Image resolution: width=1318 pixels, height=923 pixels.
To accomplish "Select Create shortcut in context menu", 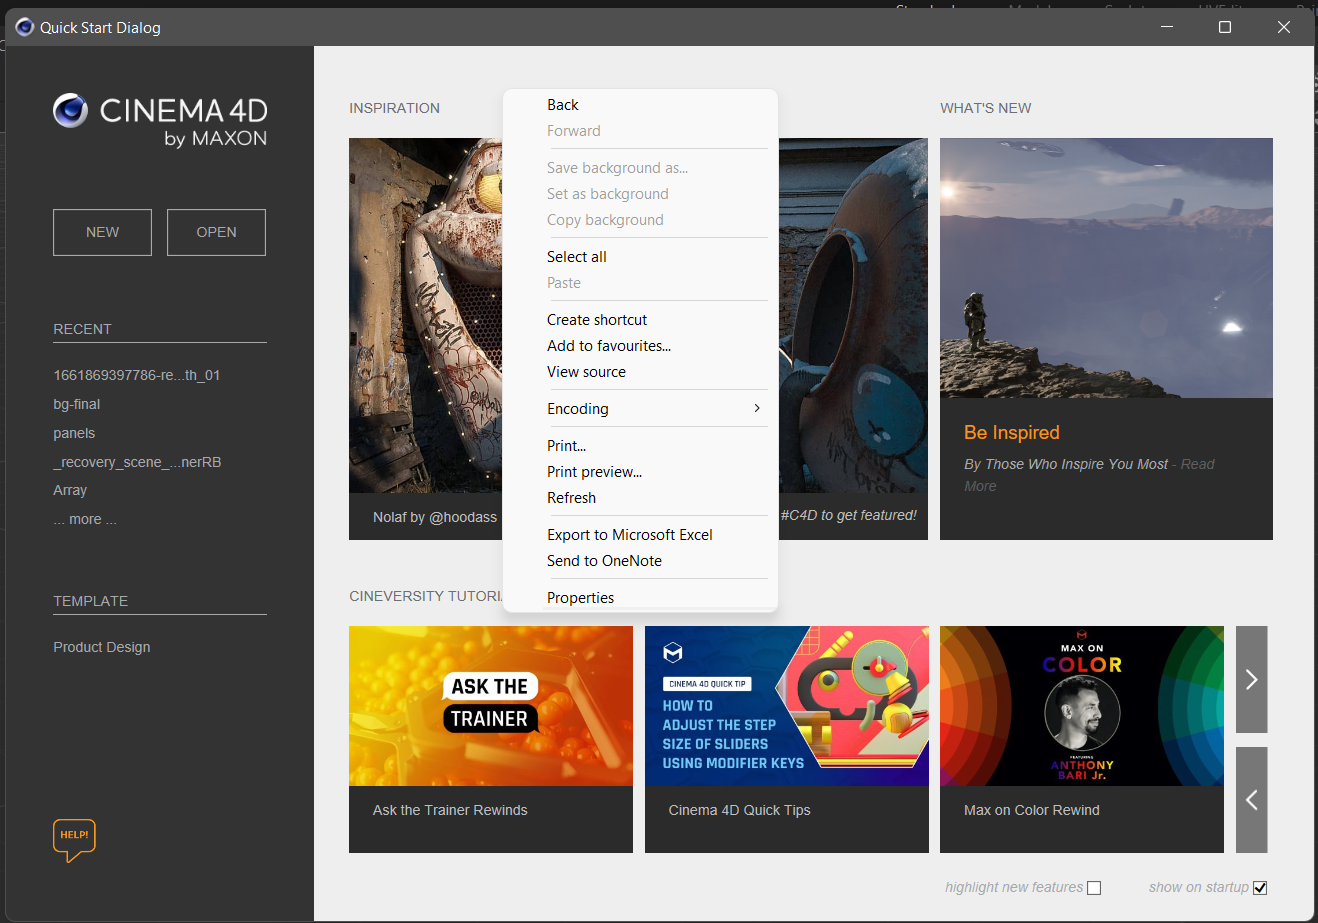I will click(x=597, y=320).
